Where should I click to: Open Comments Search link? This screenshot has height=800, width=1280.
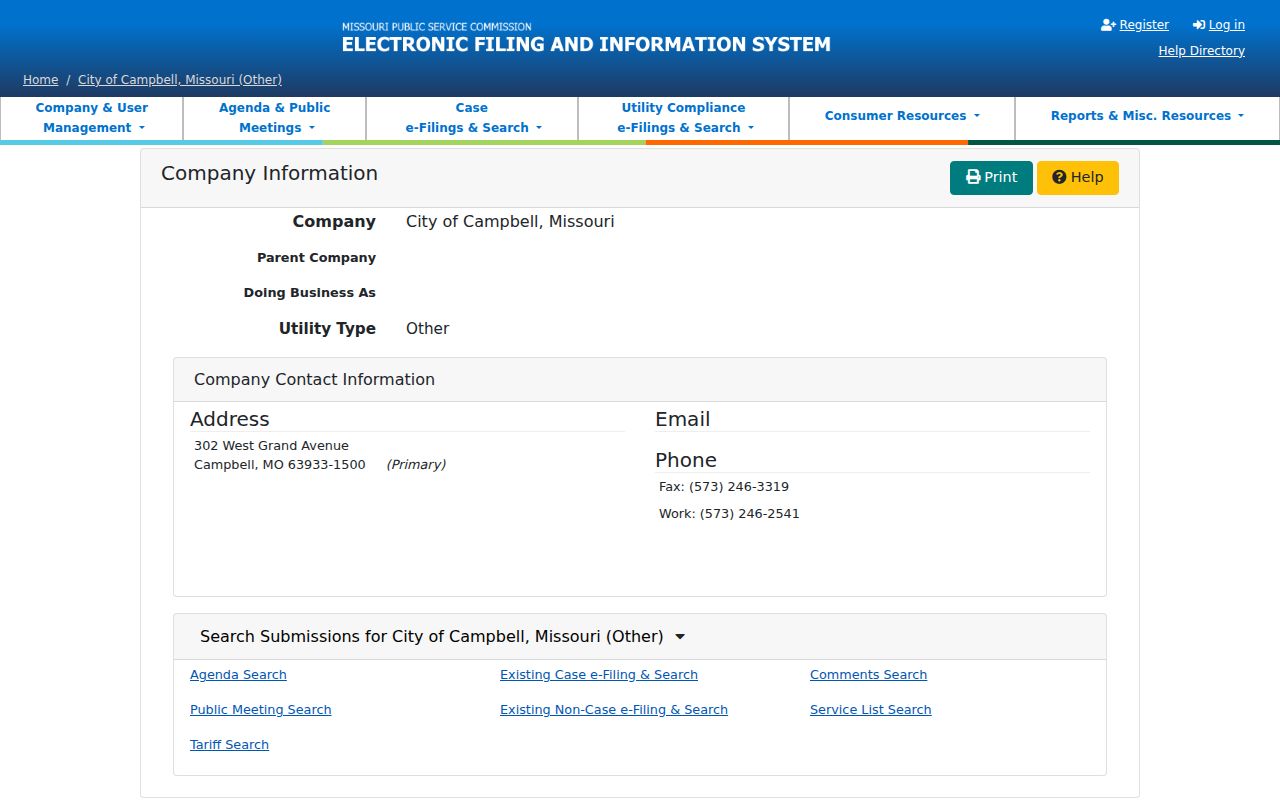click(x=868, y=675)
